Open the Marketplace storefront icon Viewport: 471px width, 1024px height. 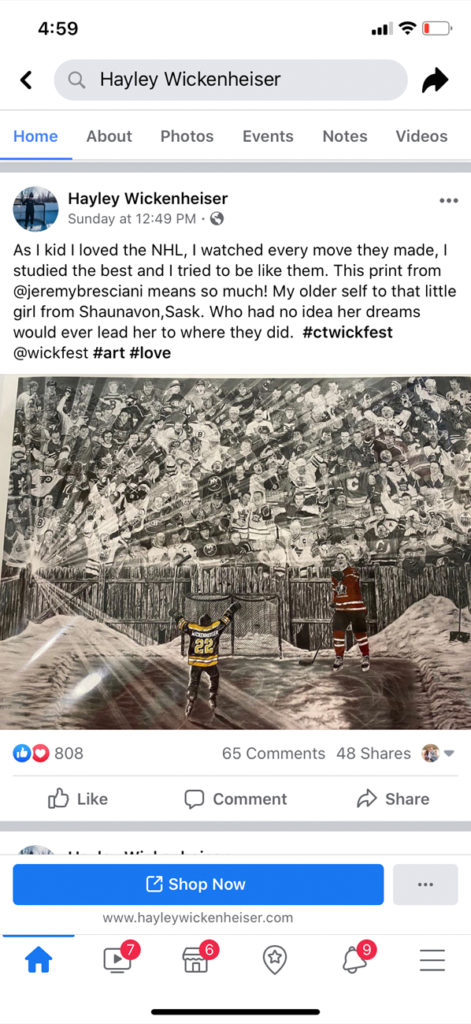tap(196, 959)
